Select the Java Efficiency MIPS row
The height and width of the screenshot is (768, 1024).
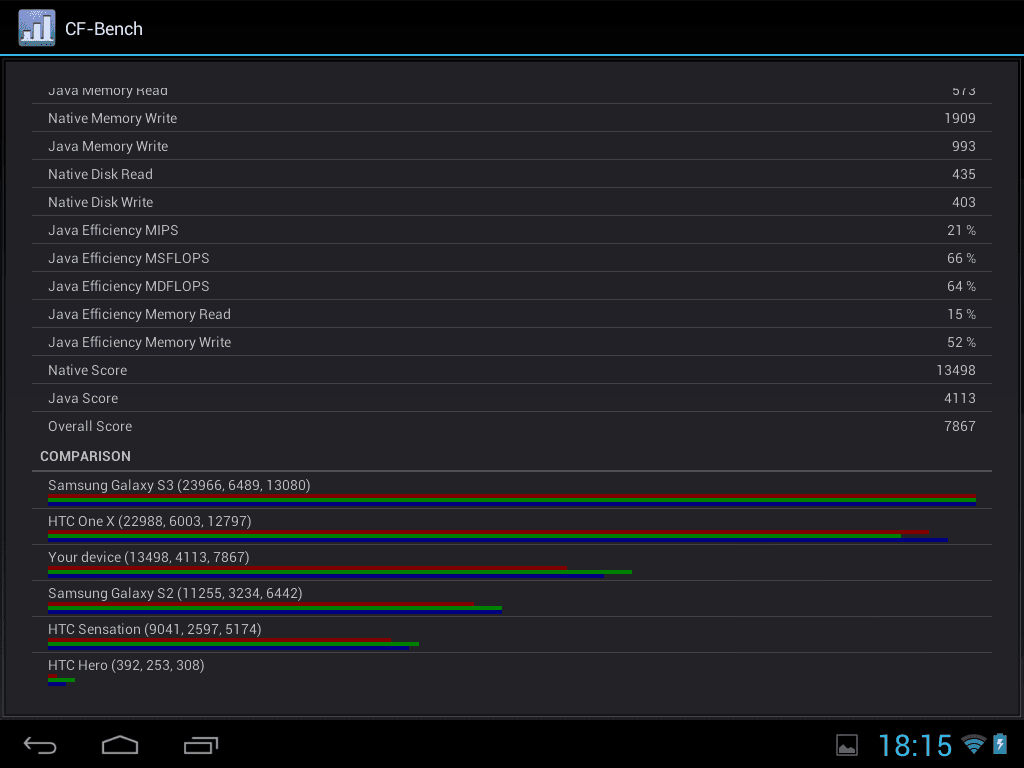pyautogui.click(x=512, y=231)
